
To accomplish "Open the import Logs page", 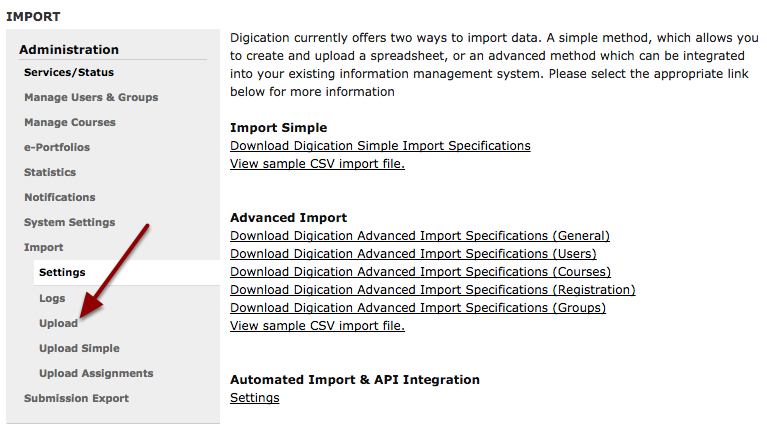I will (x=52, y=298).
